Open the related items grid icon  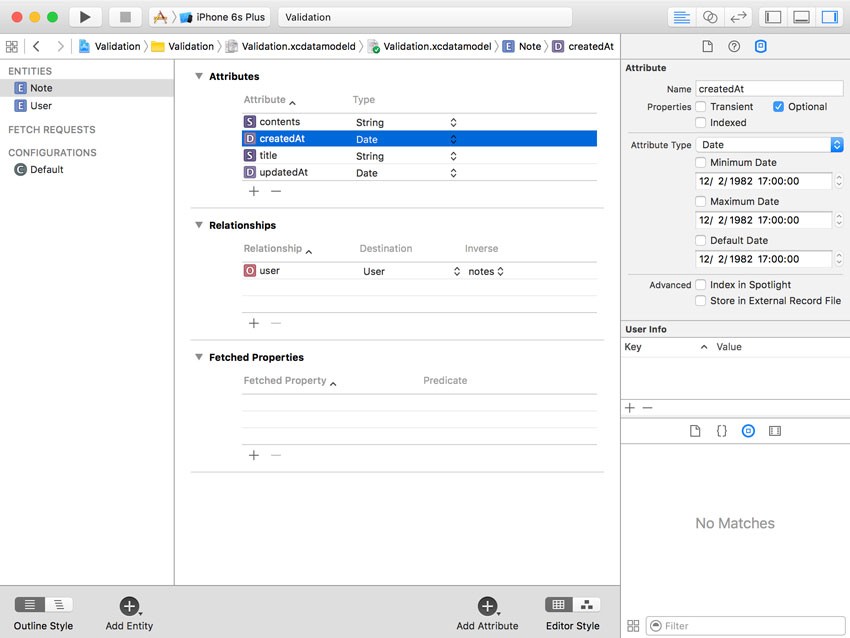pyautogui.click(x=11, y=47)
